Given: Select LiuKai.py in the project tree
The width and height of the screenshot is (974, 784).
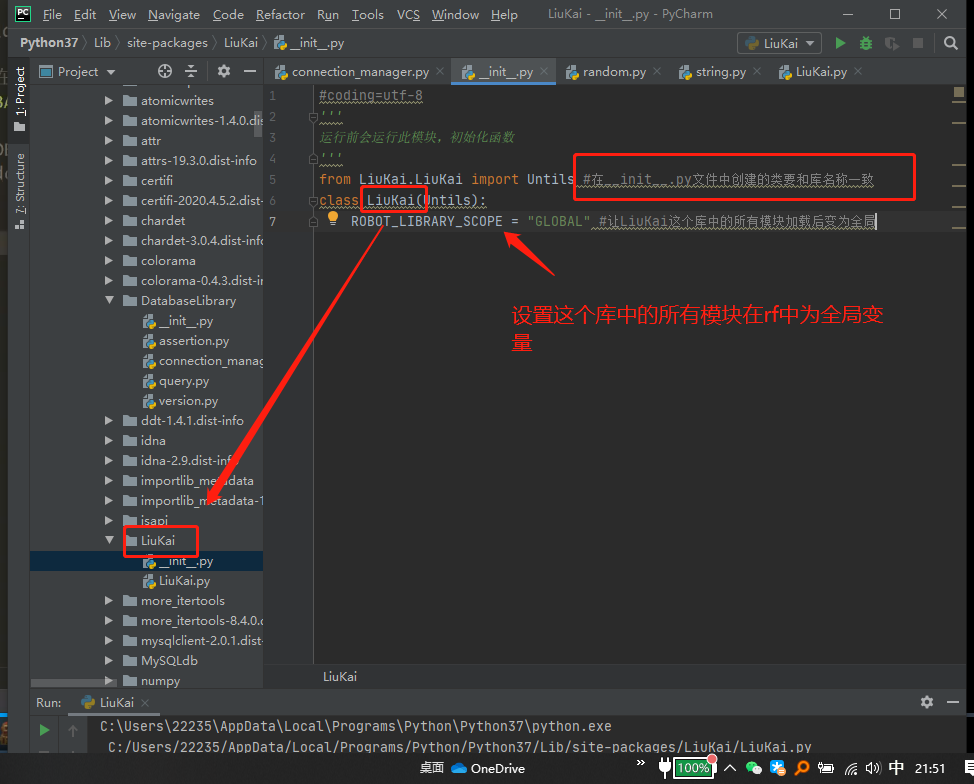Looking at the screenshot, I should click(184, 581).
